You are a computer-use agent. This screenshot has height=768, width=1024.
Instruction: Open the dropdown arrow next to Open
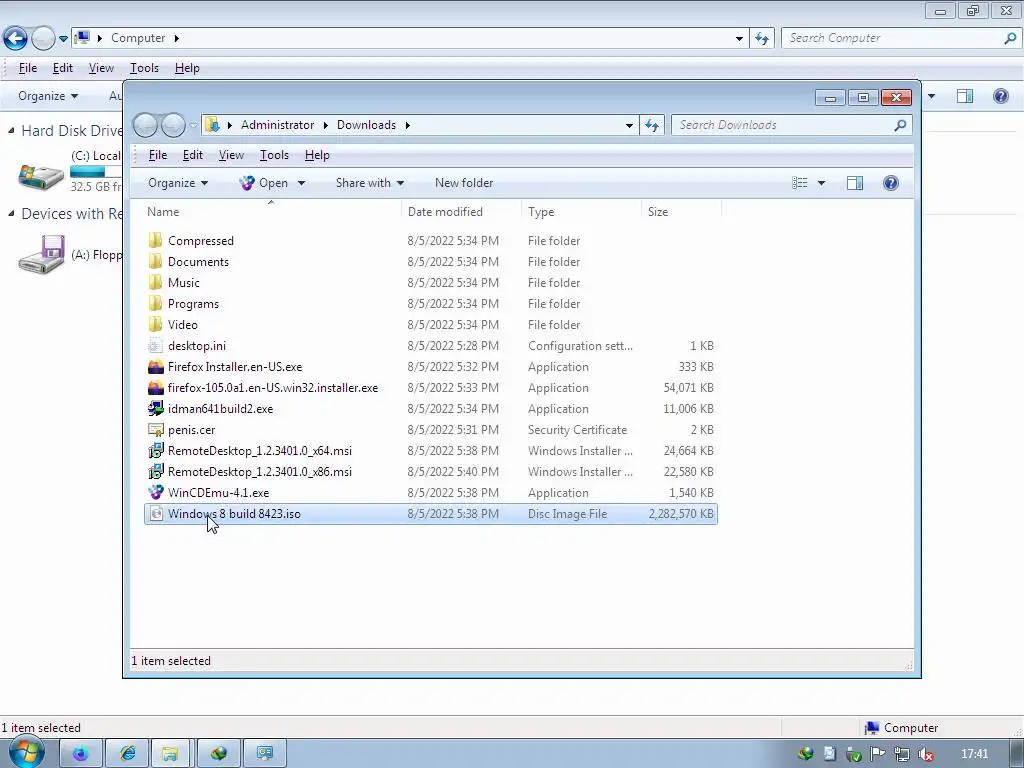click(x=301, y=183)
